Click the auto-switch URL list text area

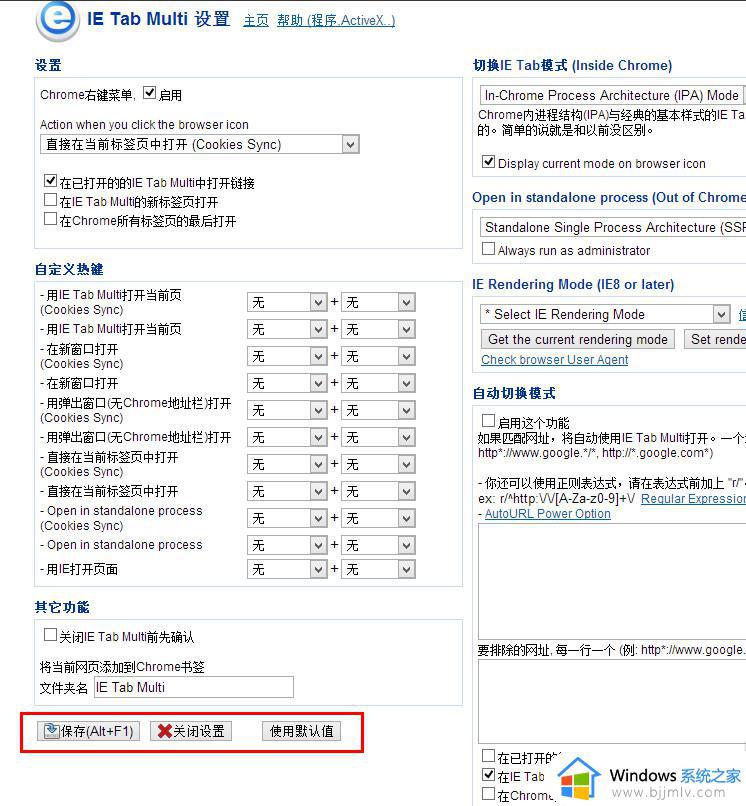(612, 581)
